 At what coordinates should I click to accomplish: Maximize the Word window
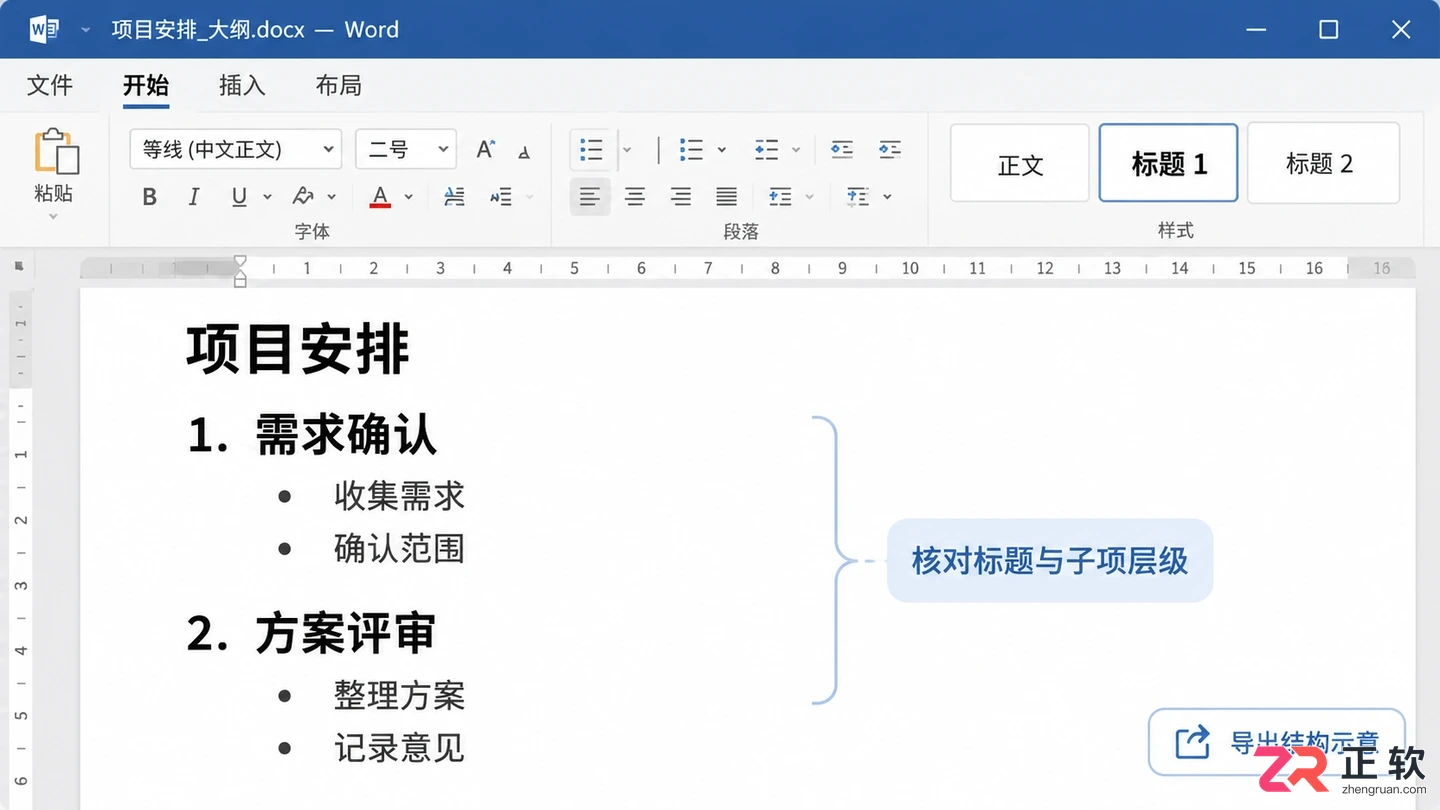[1329, 30]
